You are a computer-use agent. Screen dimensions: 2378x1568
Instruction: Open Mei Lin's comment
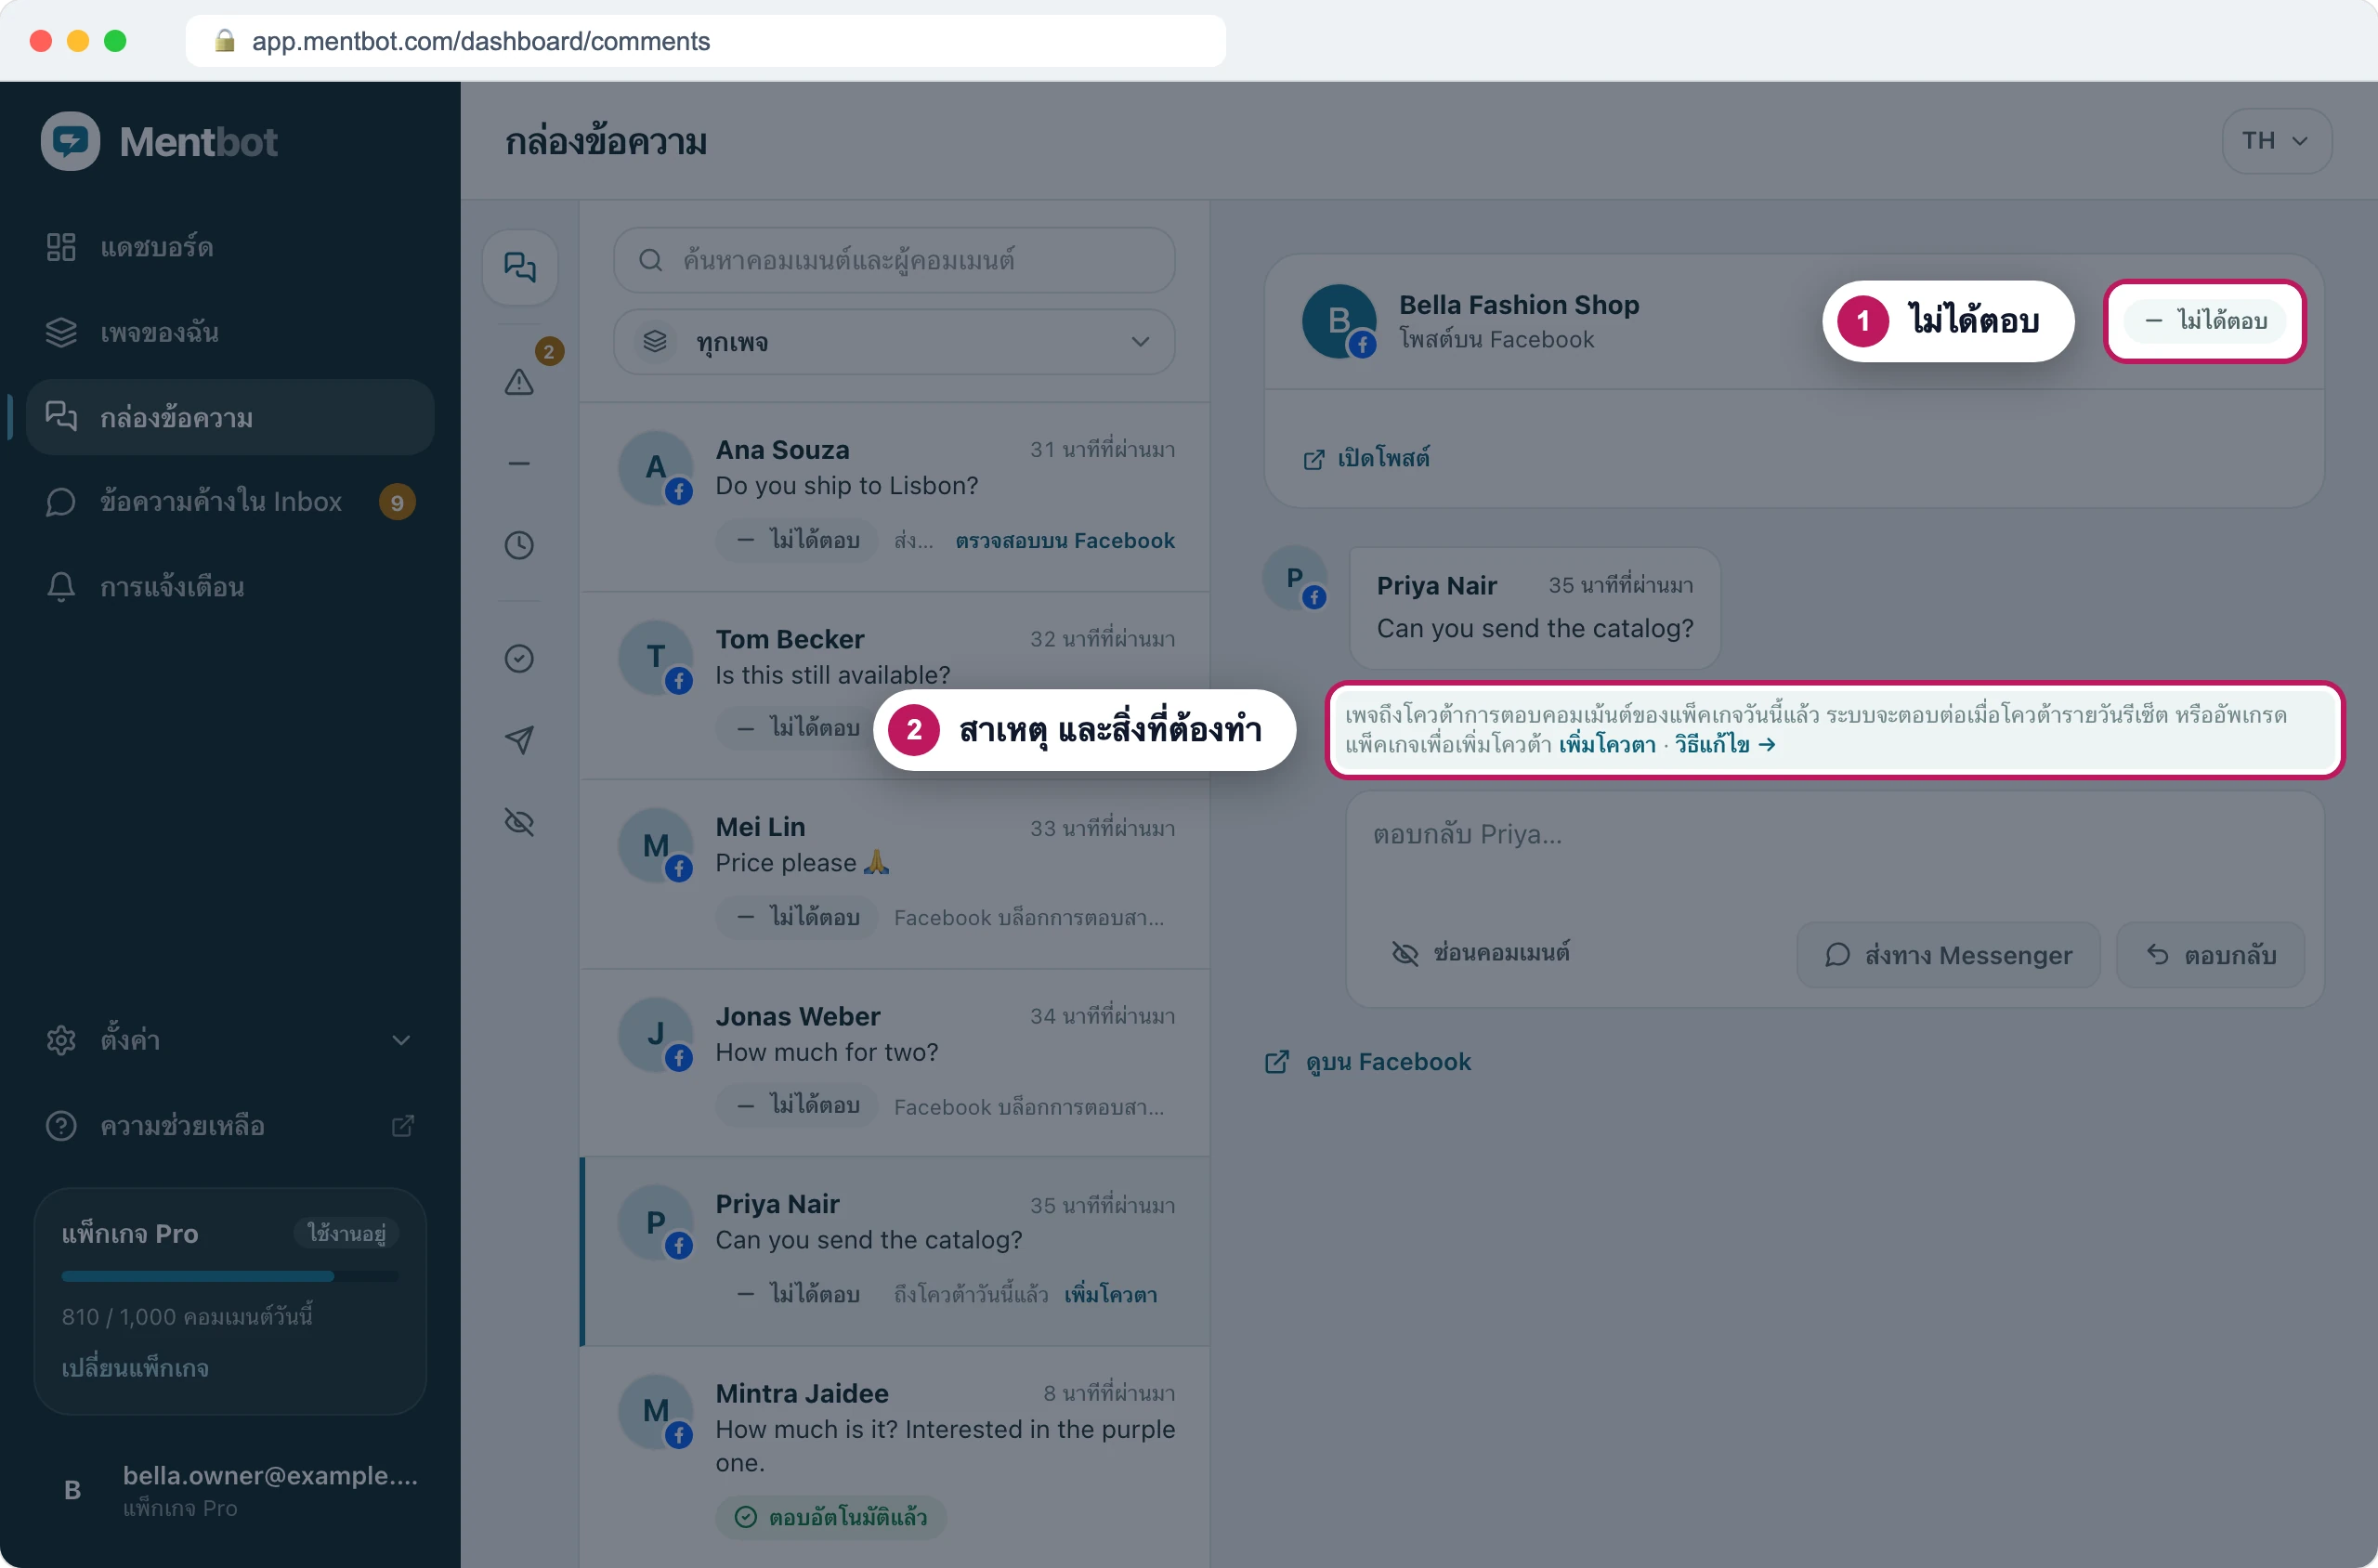click(894, 873)
